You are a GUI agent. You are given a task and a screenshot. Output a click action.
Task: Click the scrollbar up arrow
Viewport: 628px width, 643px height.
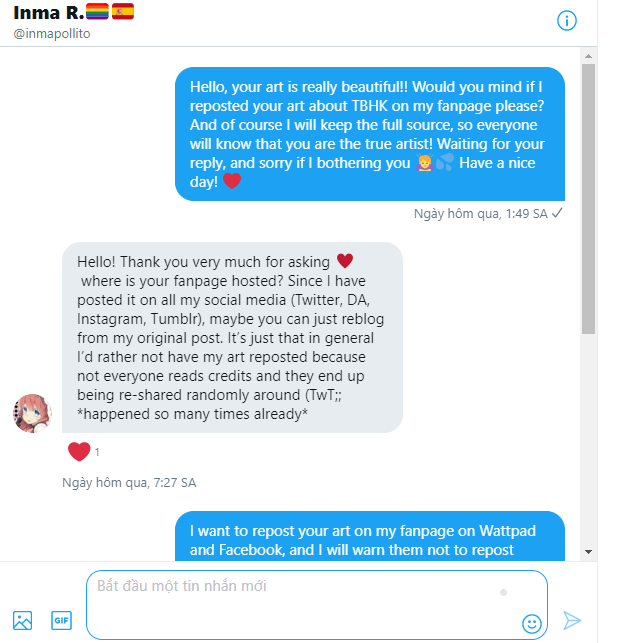click(x=588, y=56)
